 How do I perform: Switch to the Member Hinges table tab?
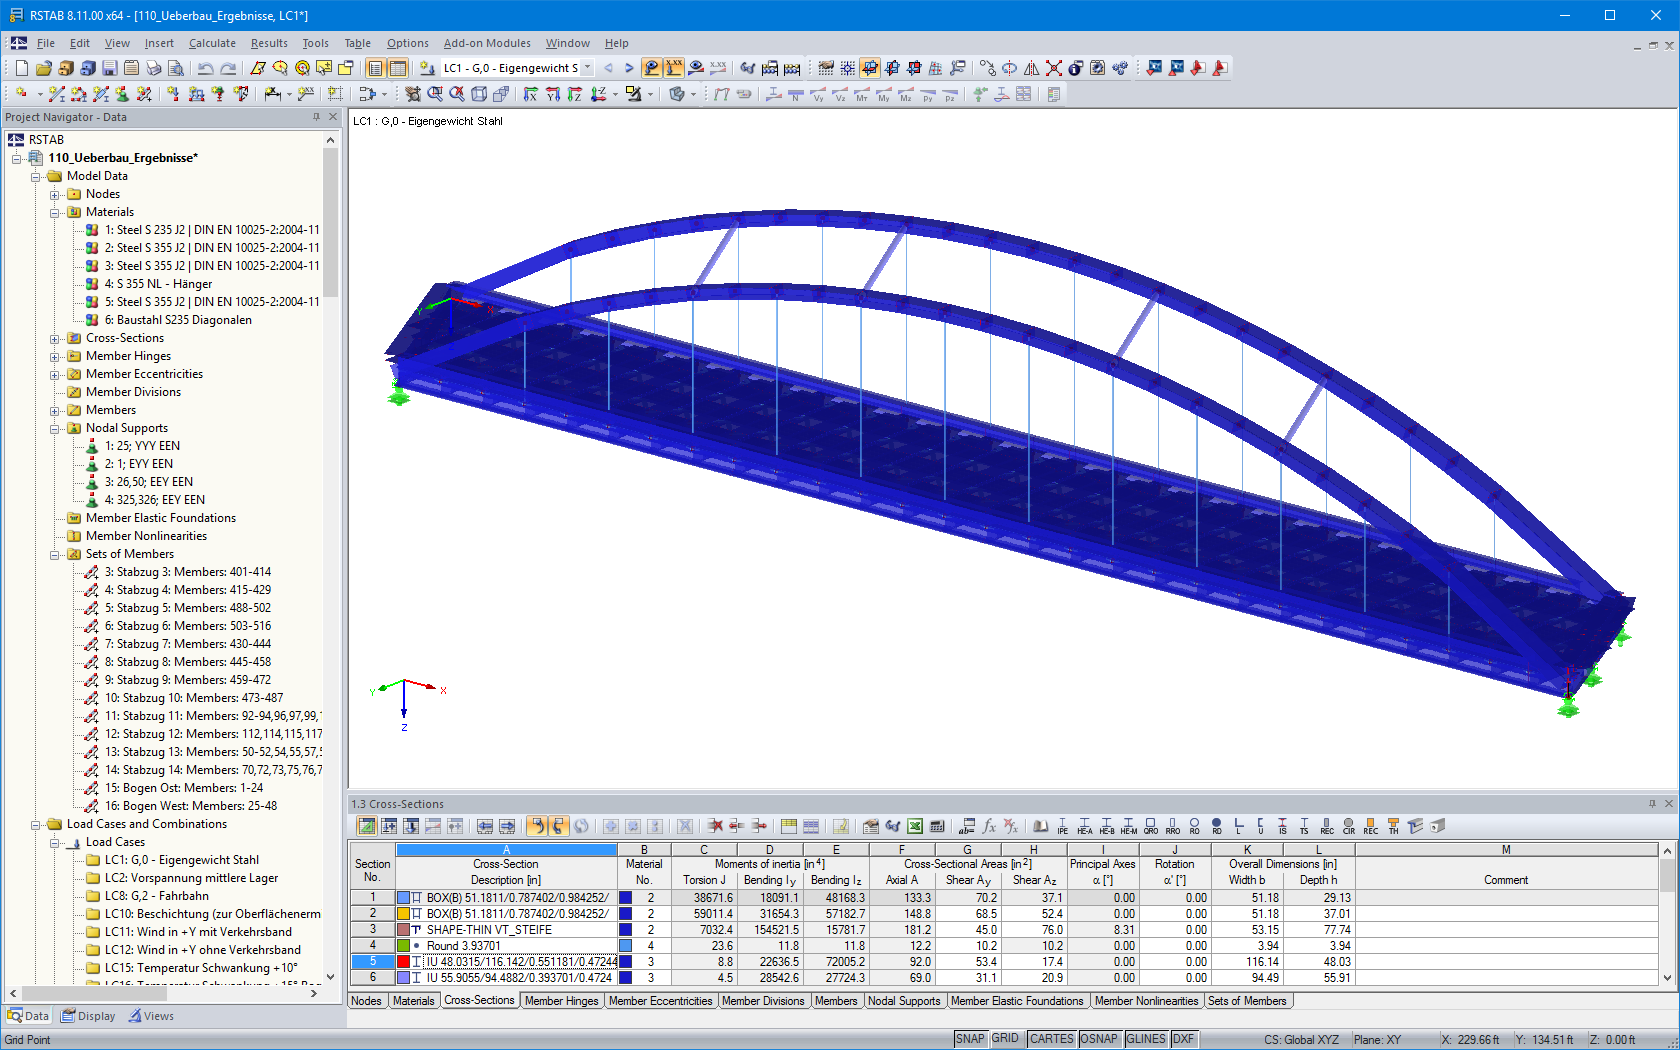tap(561, 1001)
